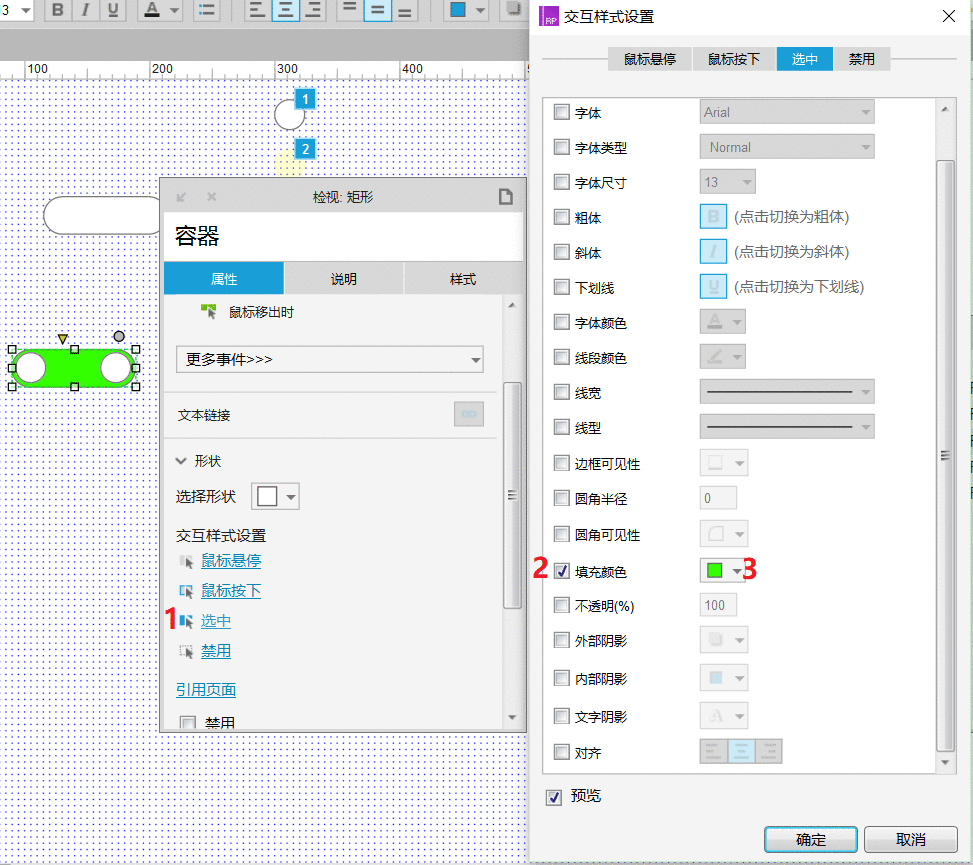The height and width of the screenshot is (865, 973).
Task: Enable the 字体尺寸 checkbox
Action: tap(562, 182)
